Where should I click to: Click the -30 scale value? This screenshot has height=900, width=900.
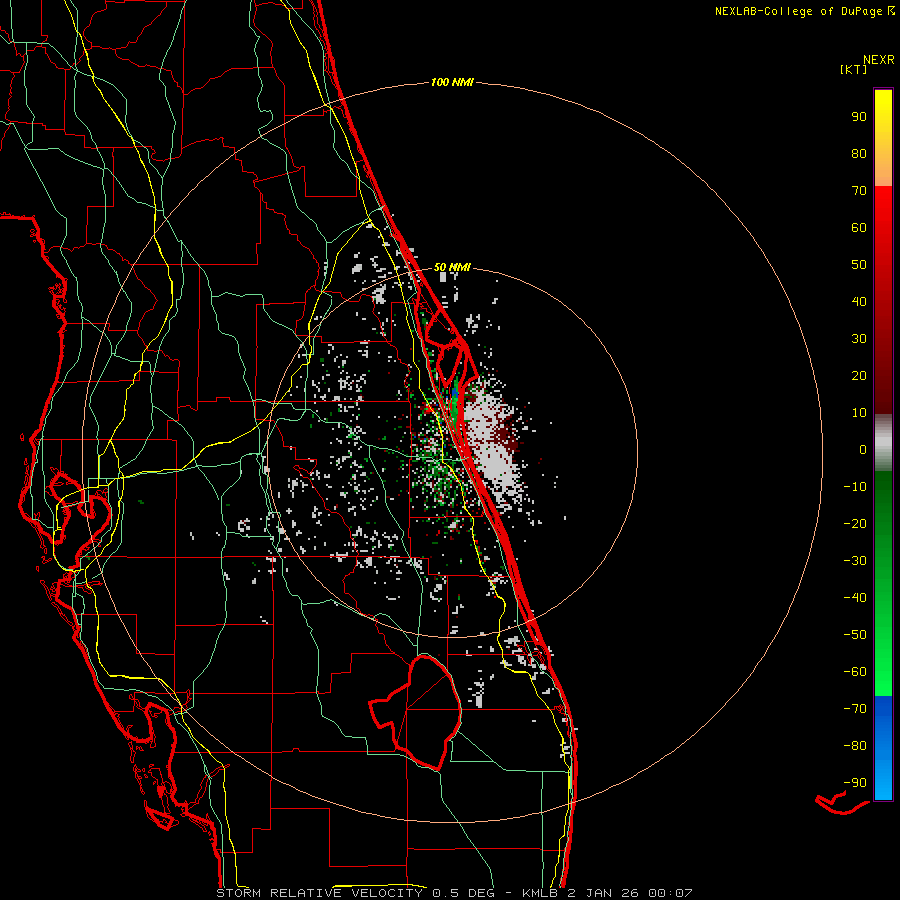pos(855,561)
